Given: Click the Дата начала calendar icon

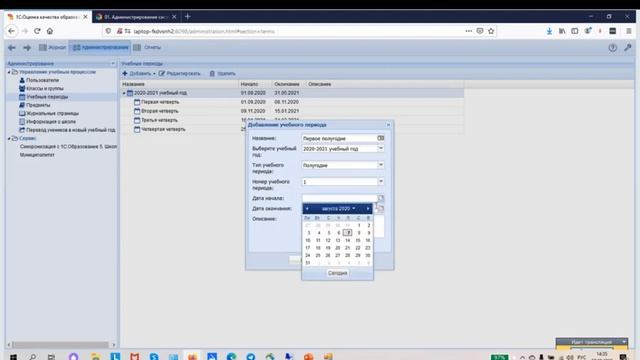Looking at the screenshot, I should point(380,198).
